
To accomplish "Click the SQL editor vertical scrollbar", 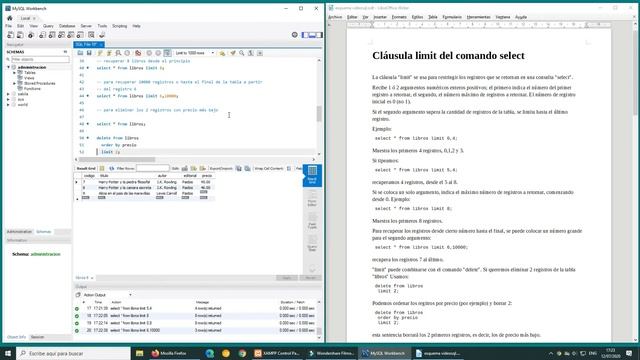I will click(319, 114).
